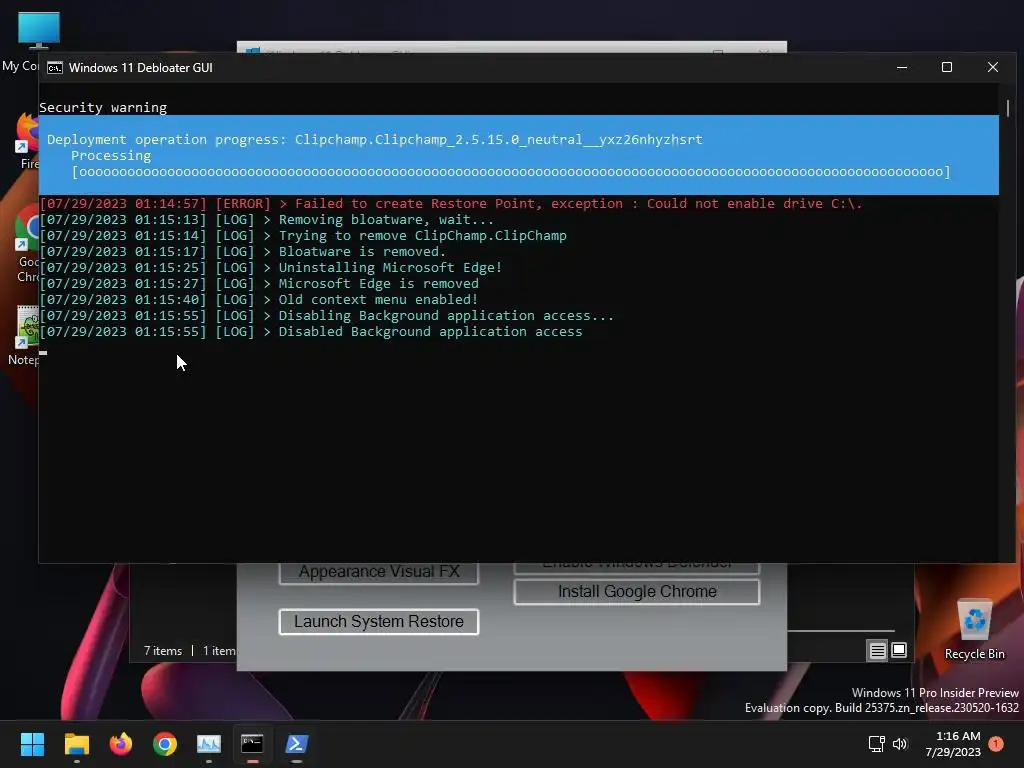Open the Windows Start menu
The image size is (1024, 768).
32,744
